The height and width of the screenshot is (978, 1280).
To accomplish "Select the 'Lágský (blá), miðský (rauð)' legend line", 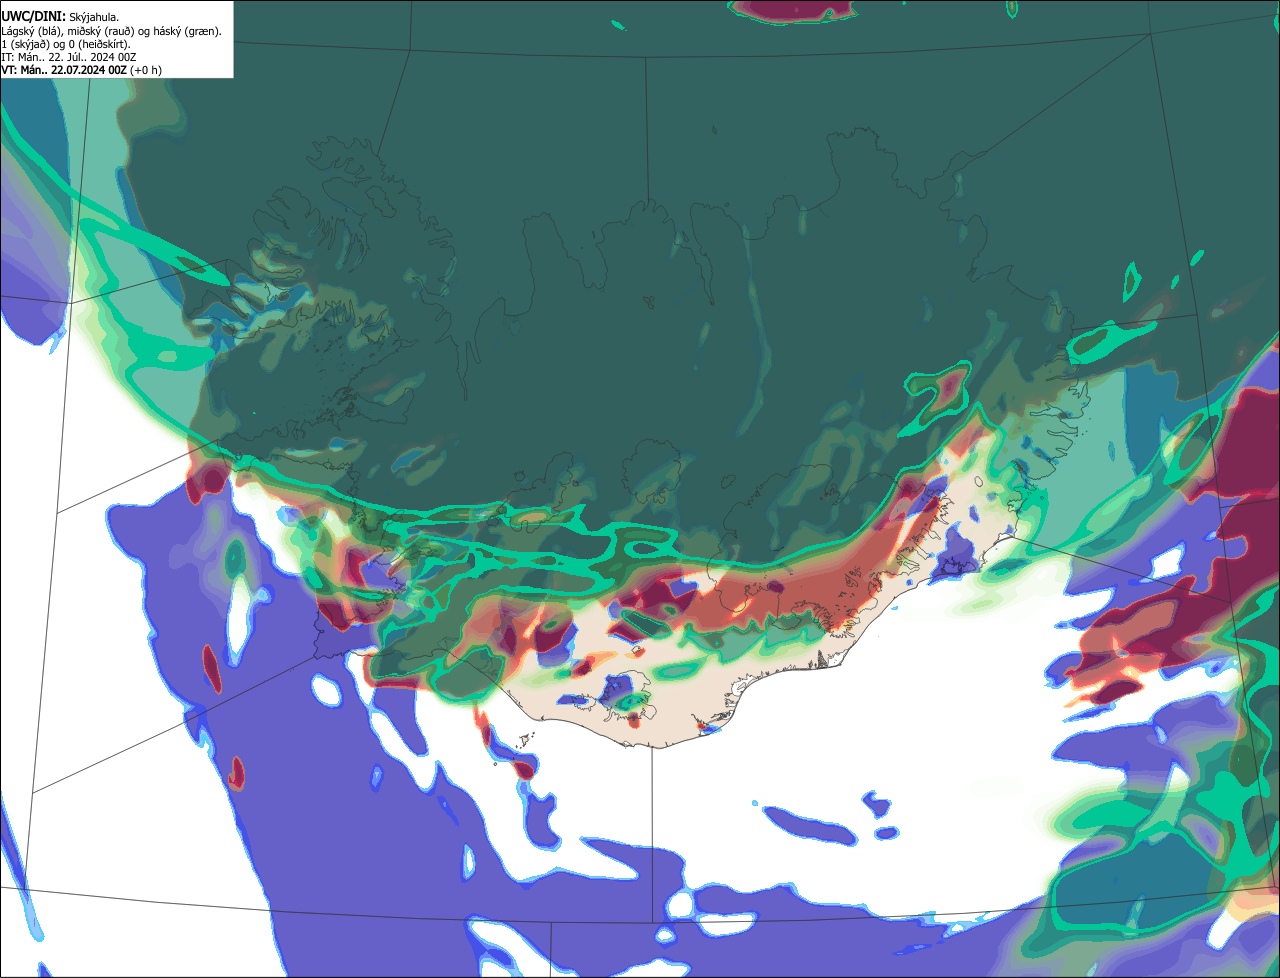I will point(112,31).
